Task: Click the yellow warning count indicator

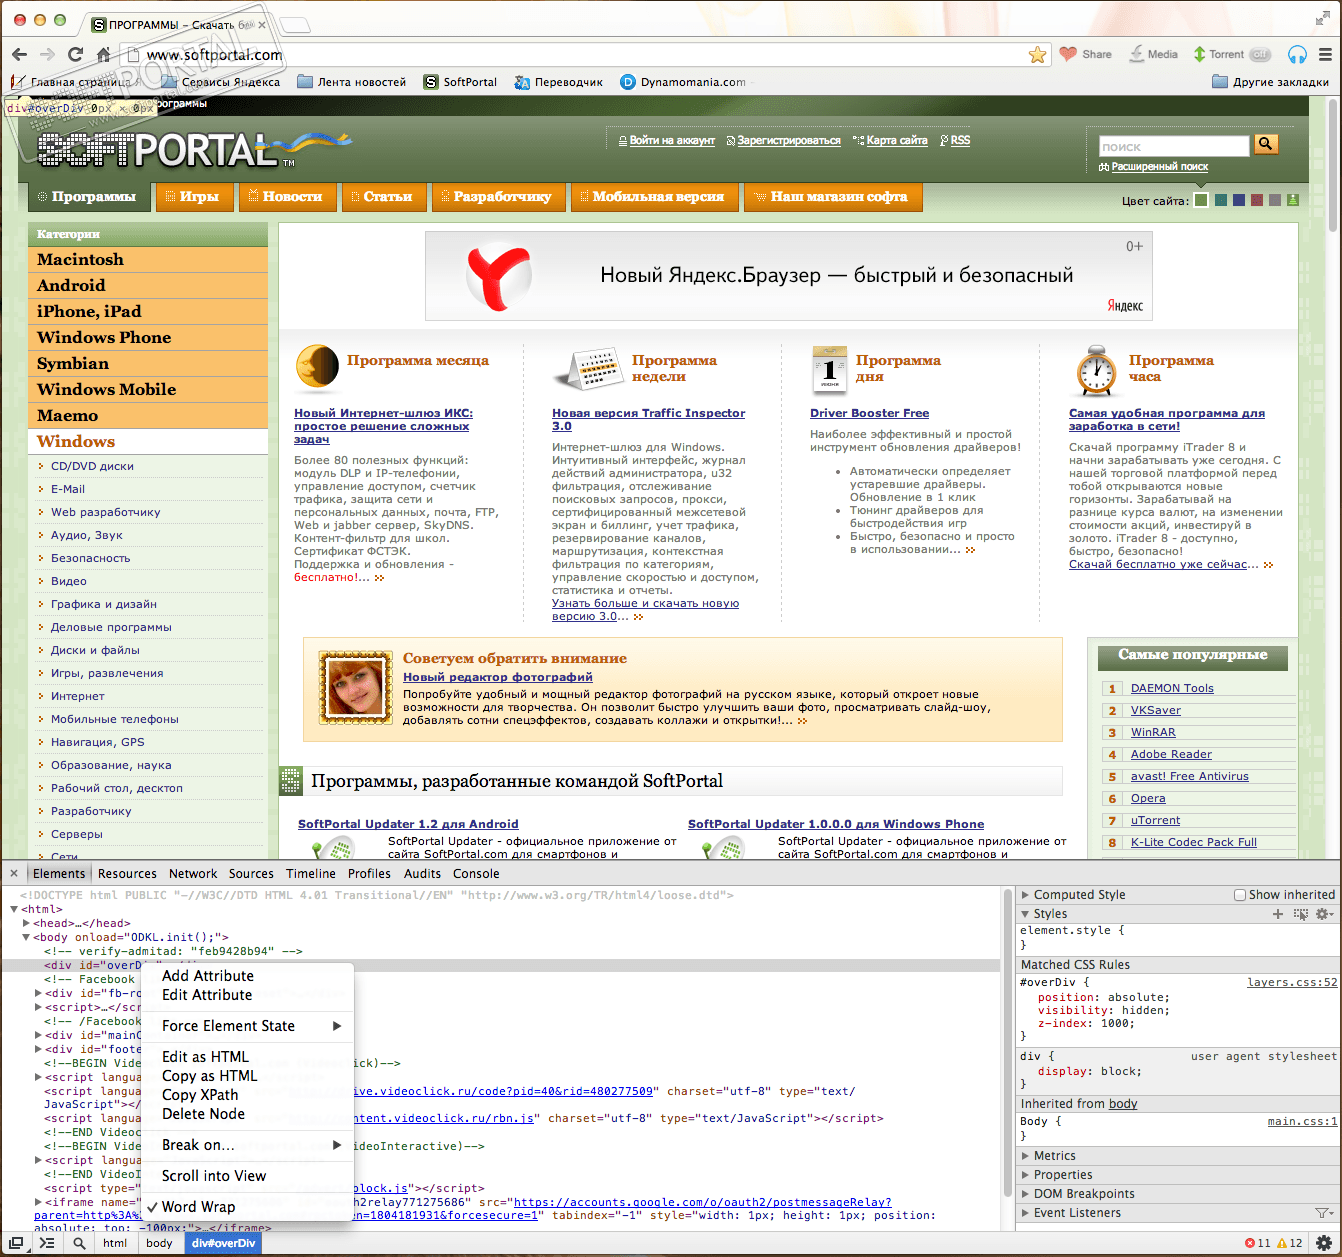Action: point(1289,1243)
